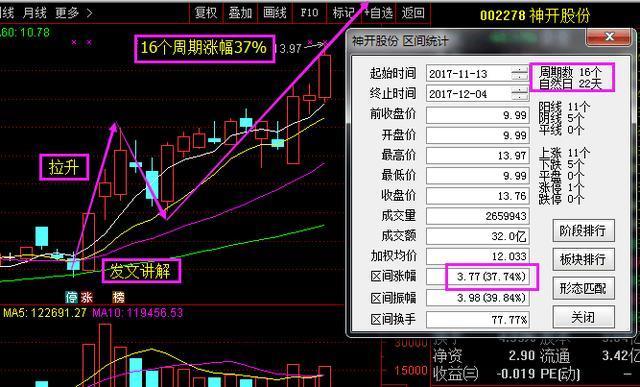Click the 榜 marker below chart

(x=118, y=297)
